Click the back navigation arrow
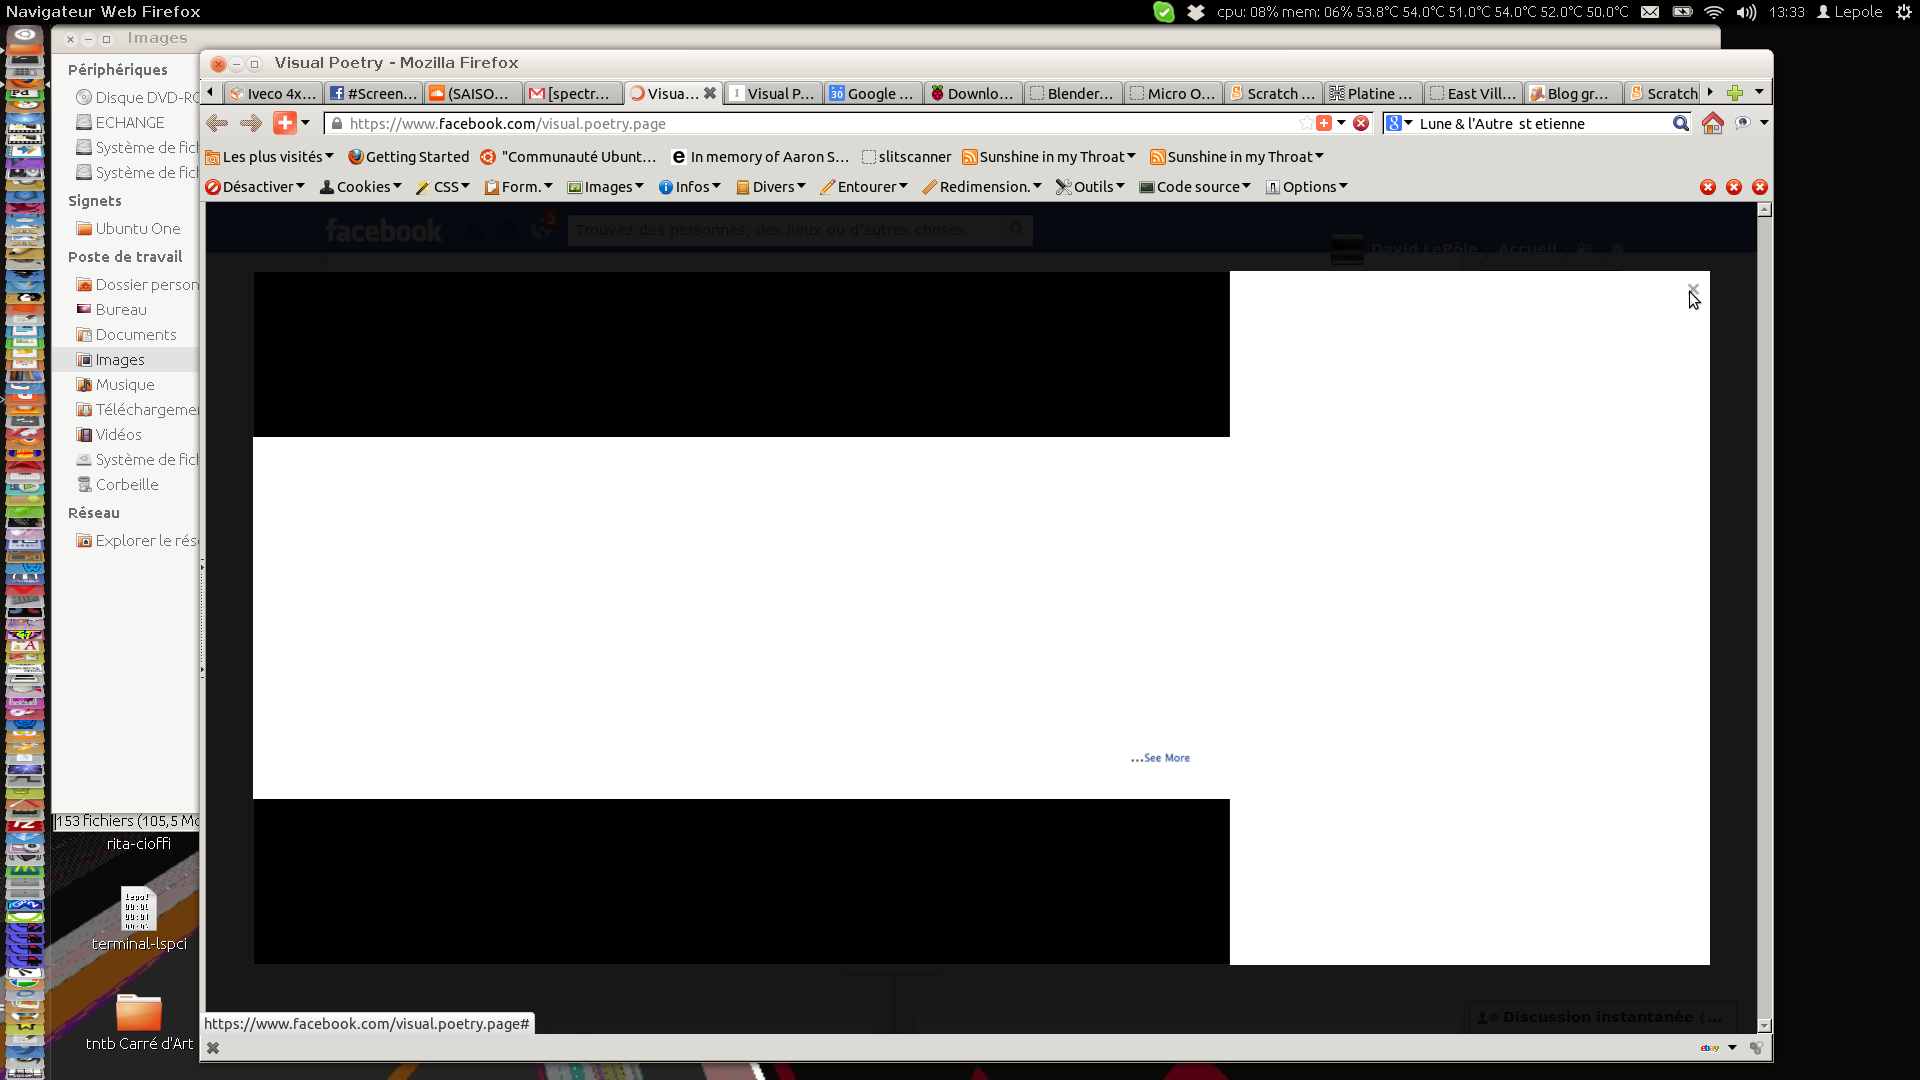Viewport: 1920px width, 1080px height. point(217,123)
